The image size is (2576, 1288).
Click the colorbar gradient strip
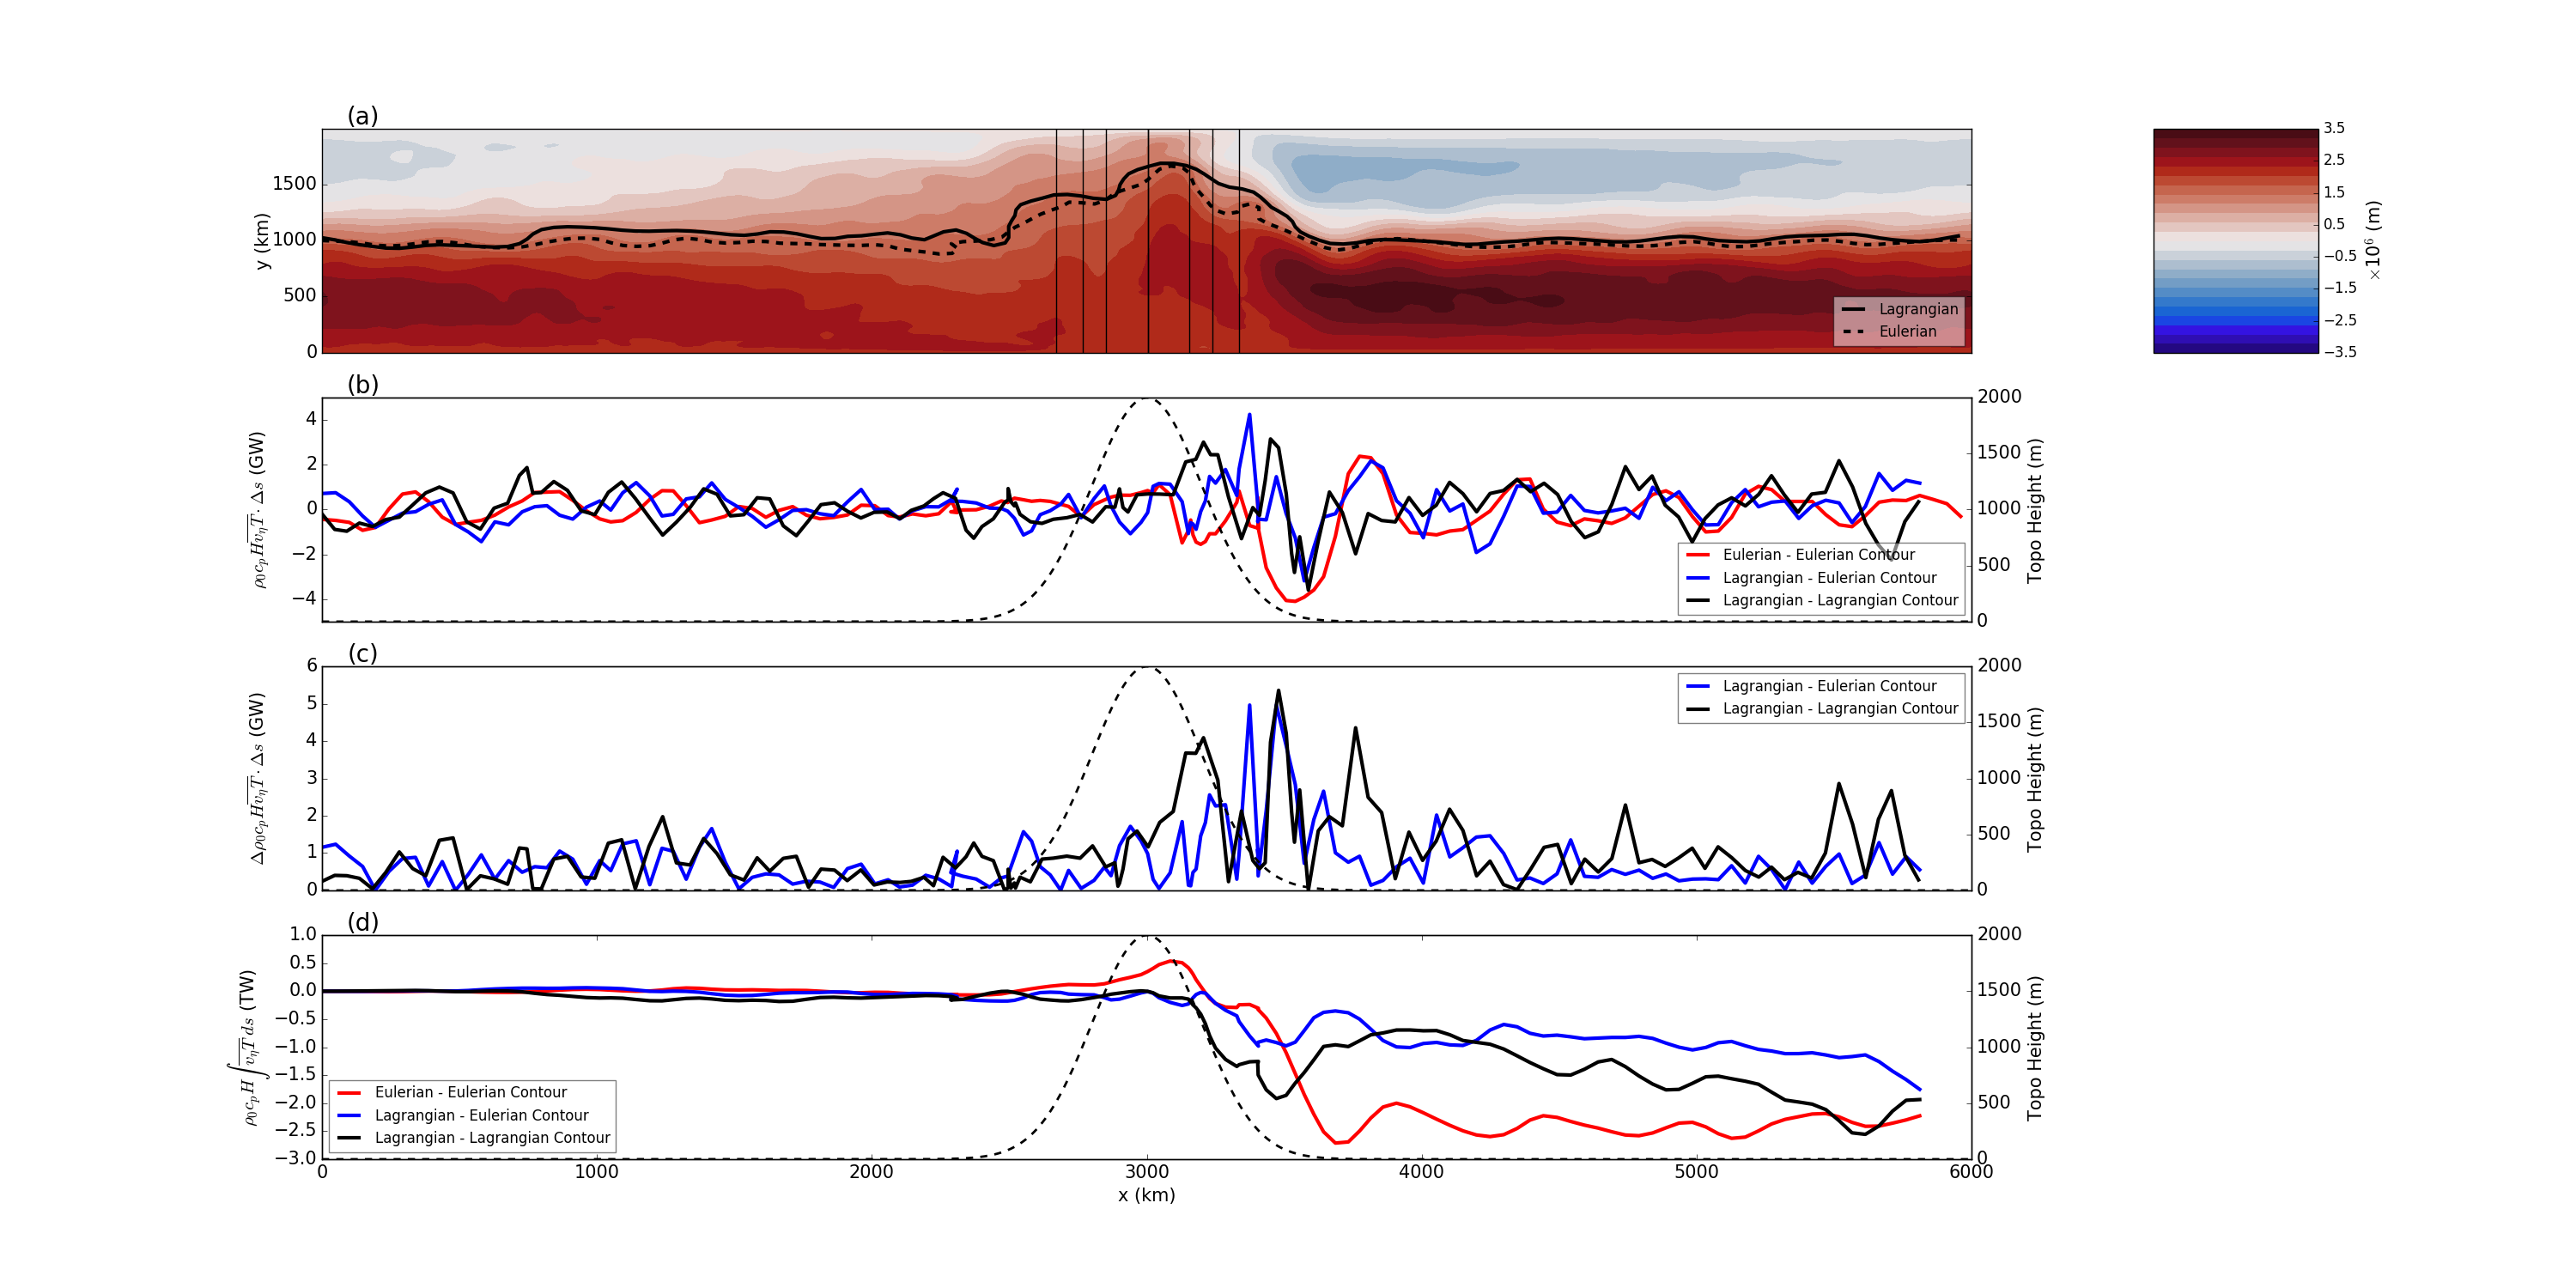coord(2235,240)
